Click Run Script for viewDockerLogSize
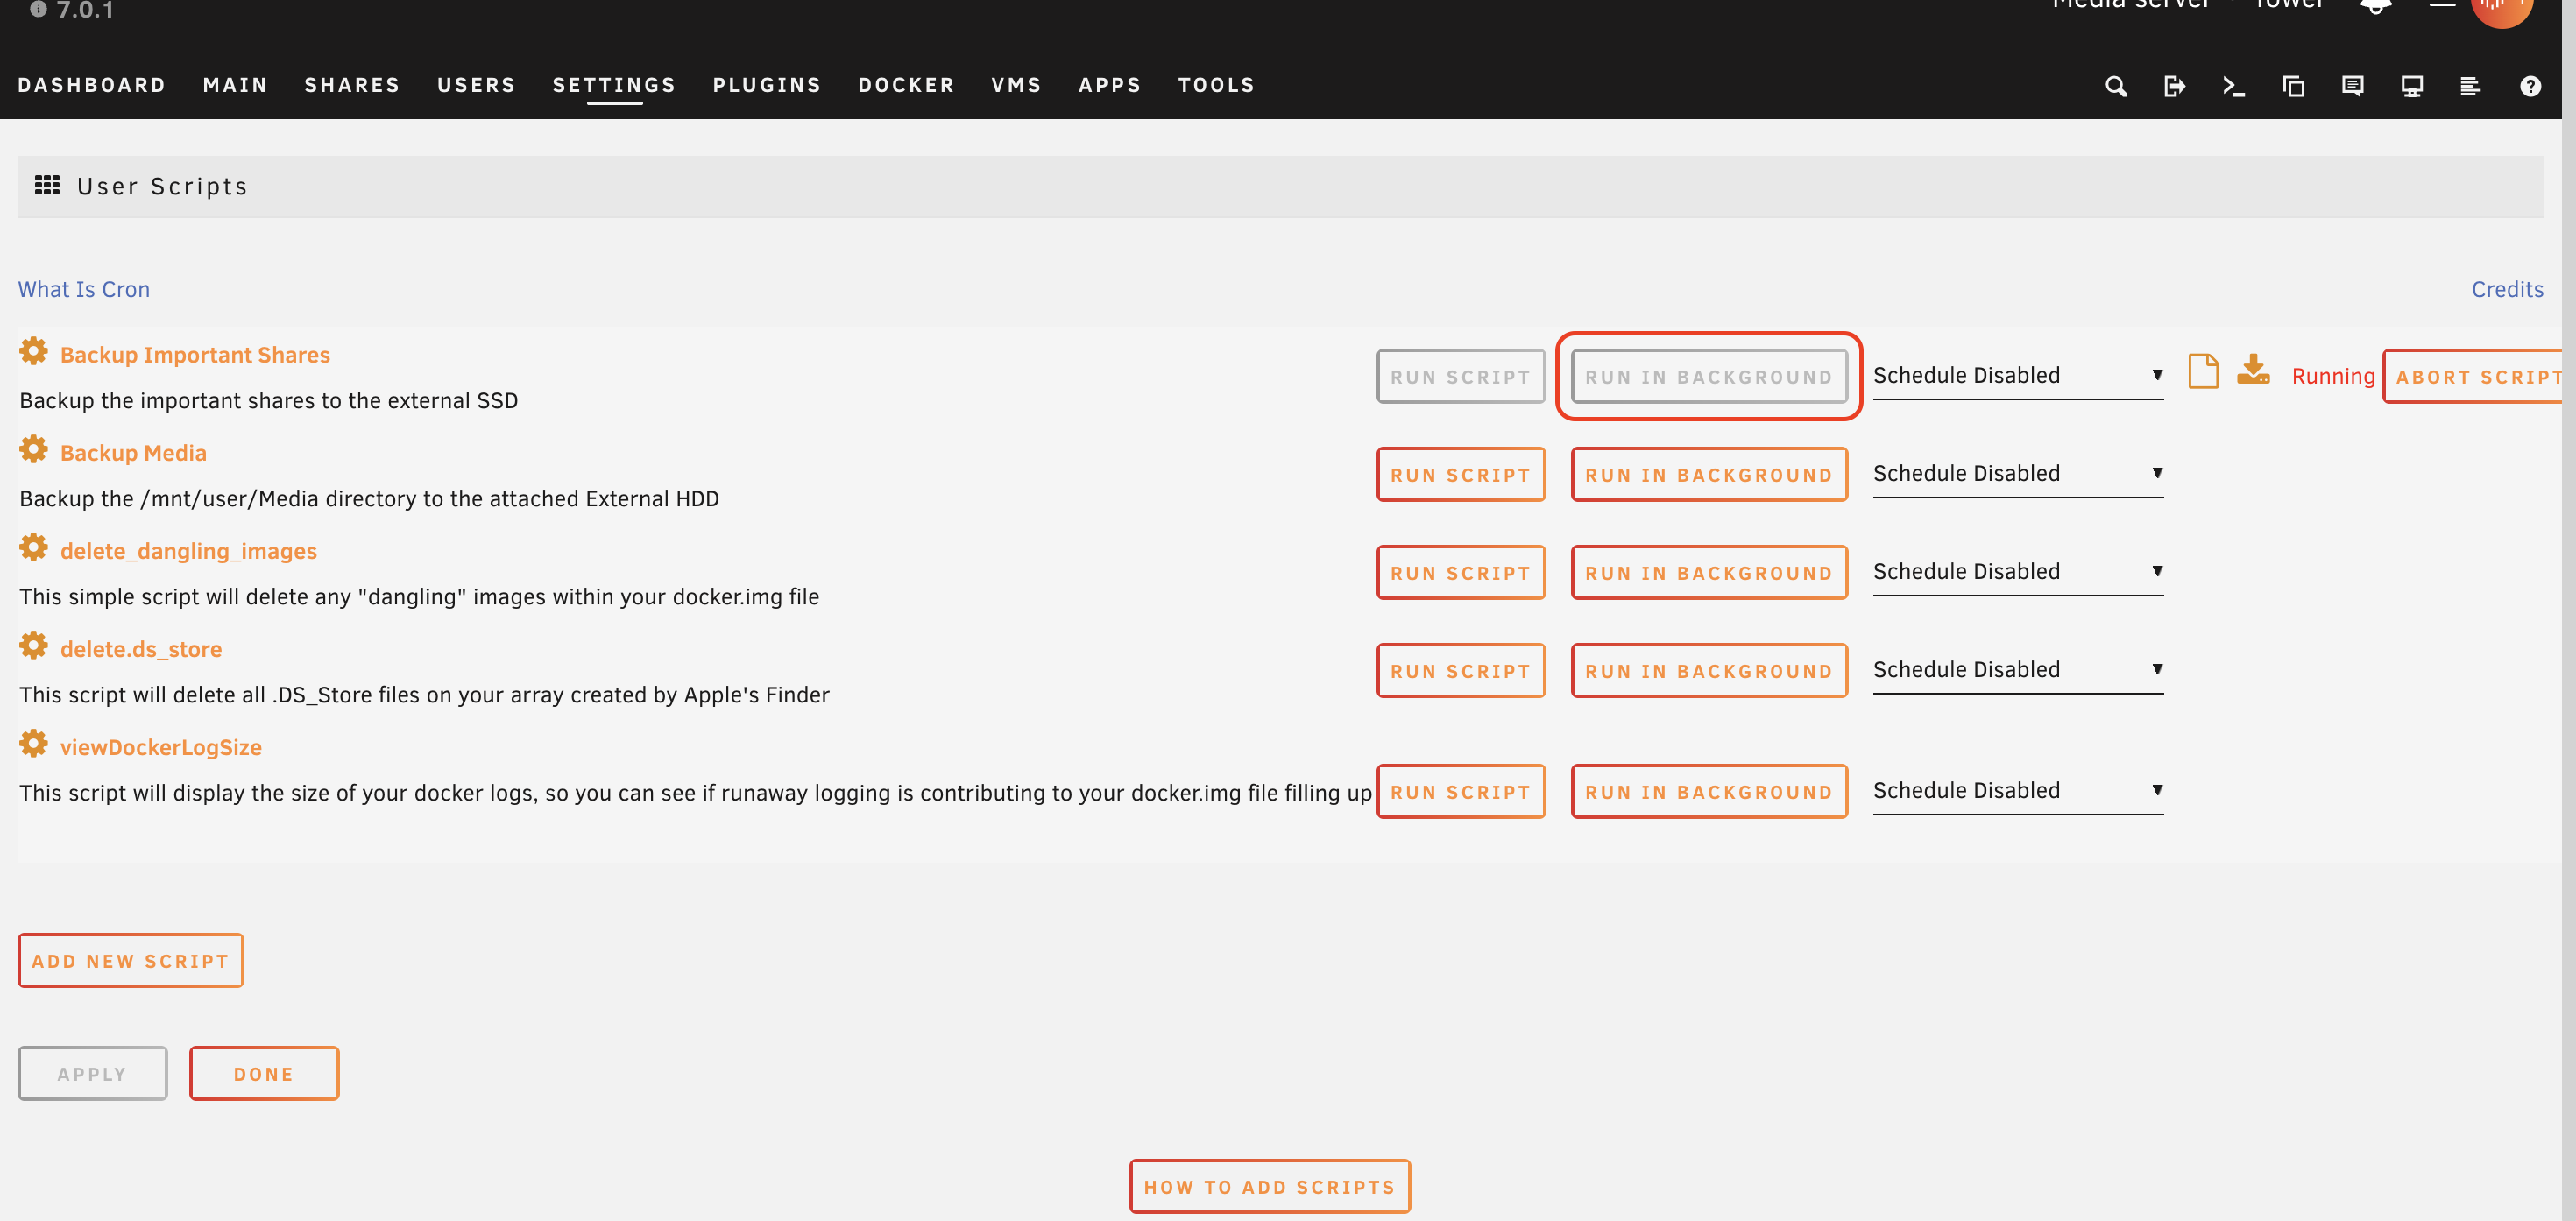2576x1221 pixels. coord(1460,791)
